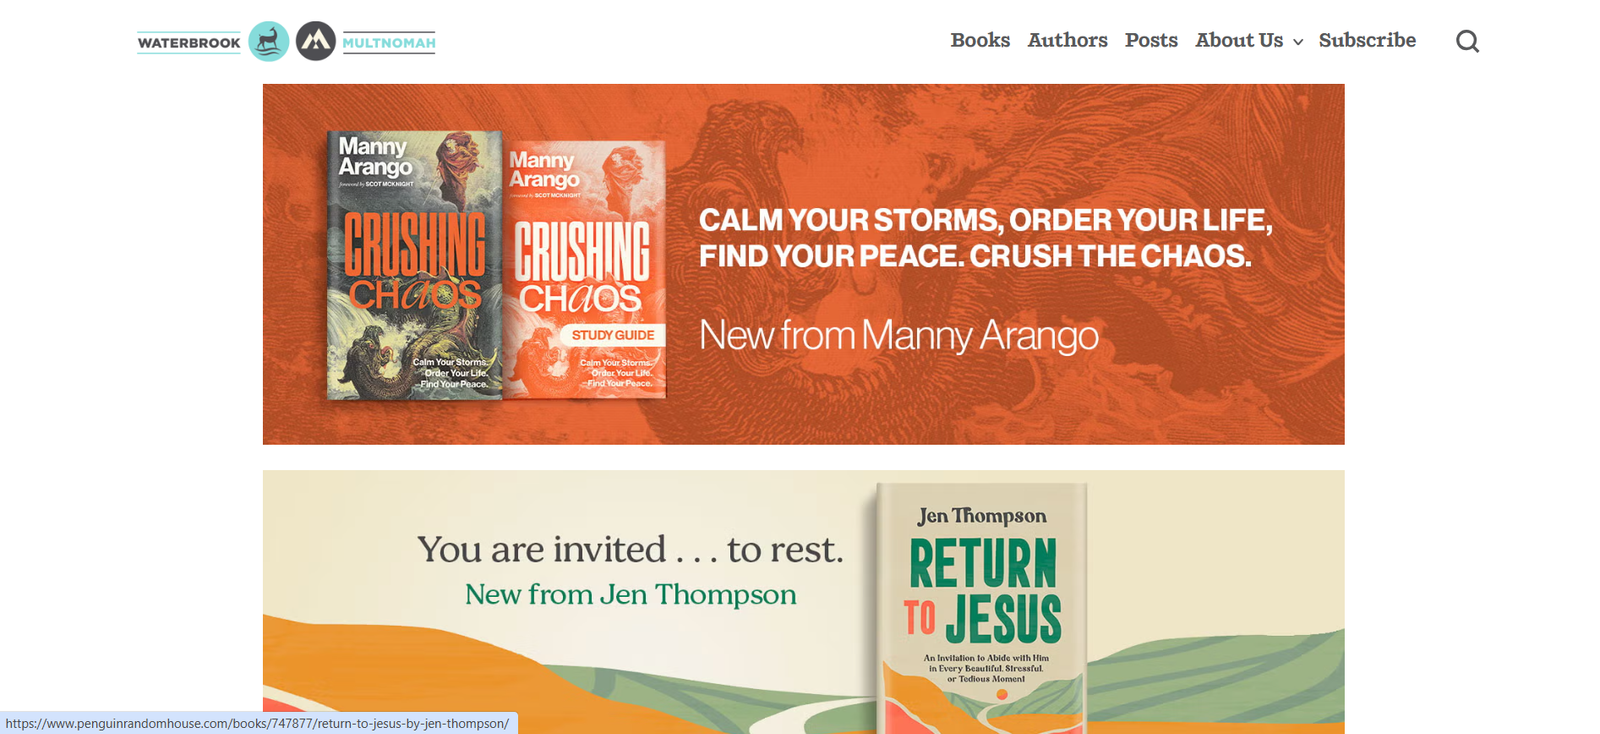The width and height of the screenshot is (1600, 734).
Task: Select the Crushing Chaos Study Guide cover
Action: (585, 268)
